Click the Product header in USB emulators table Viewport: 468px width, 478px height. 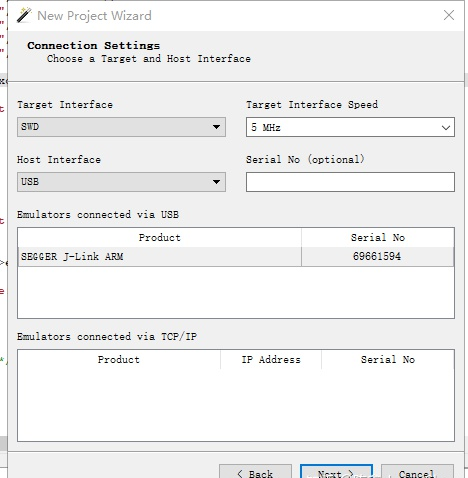click(160, 238)
